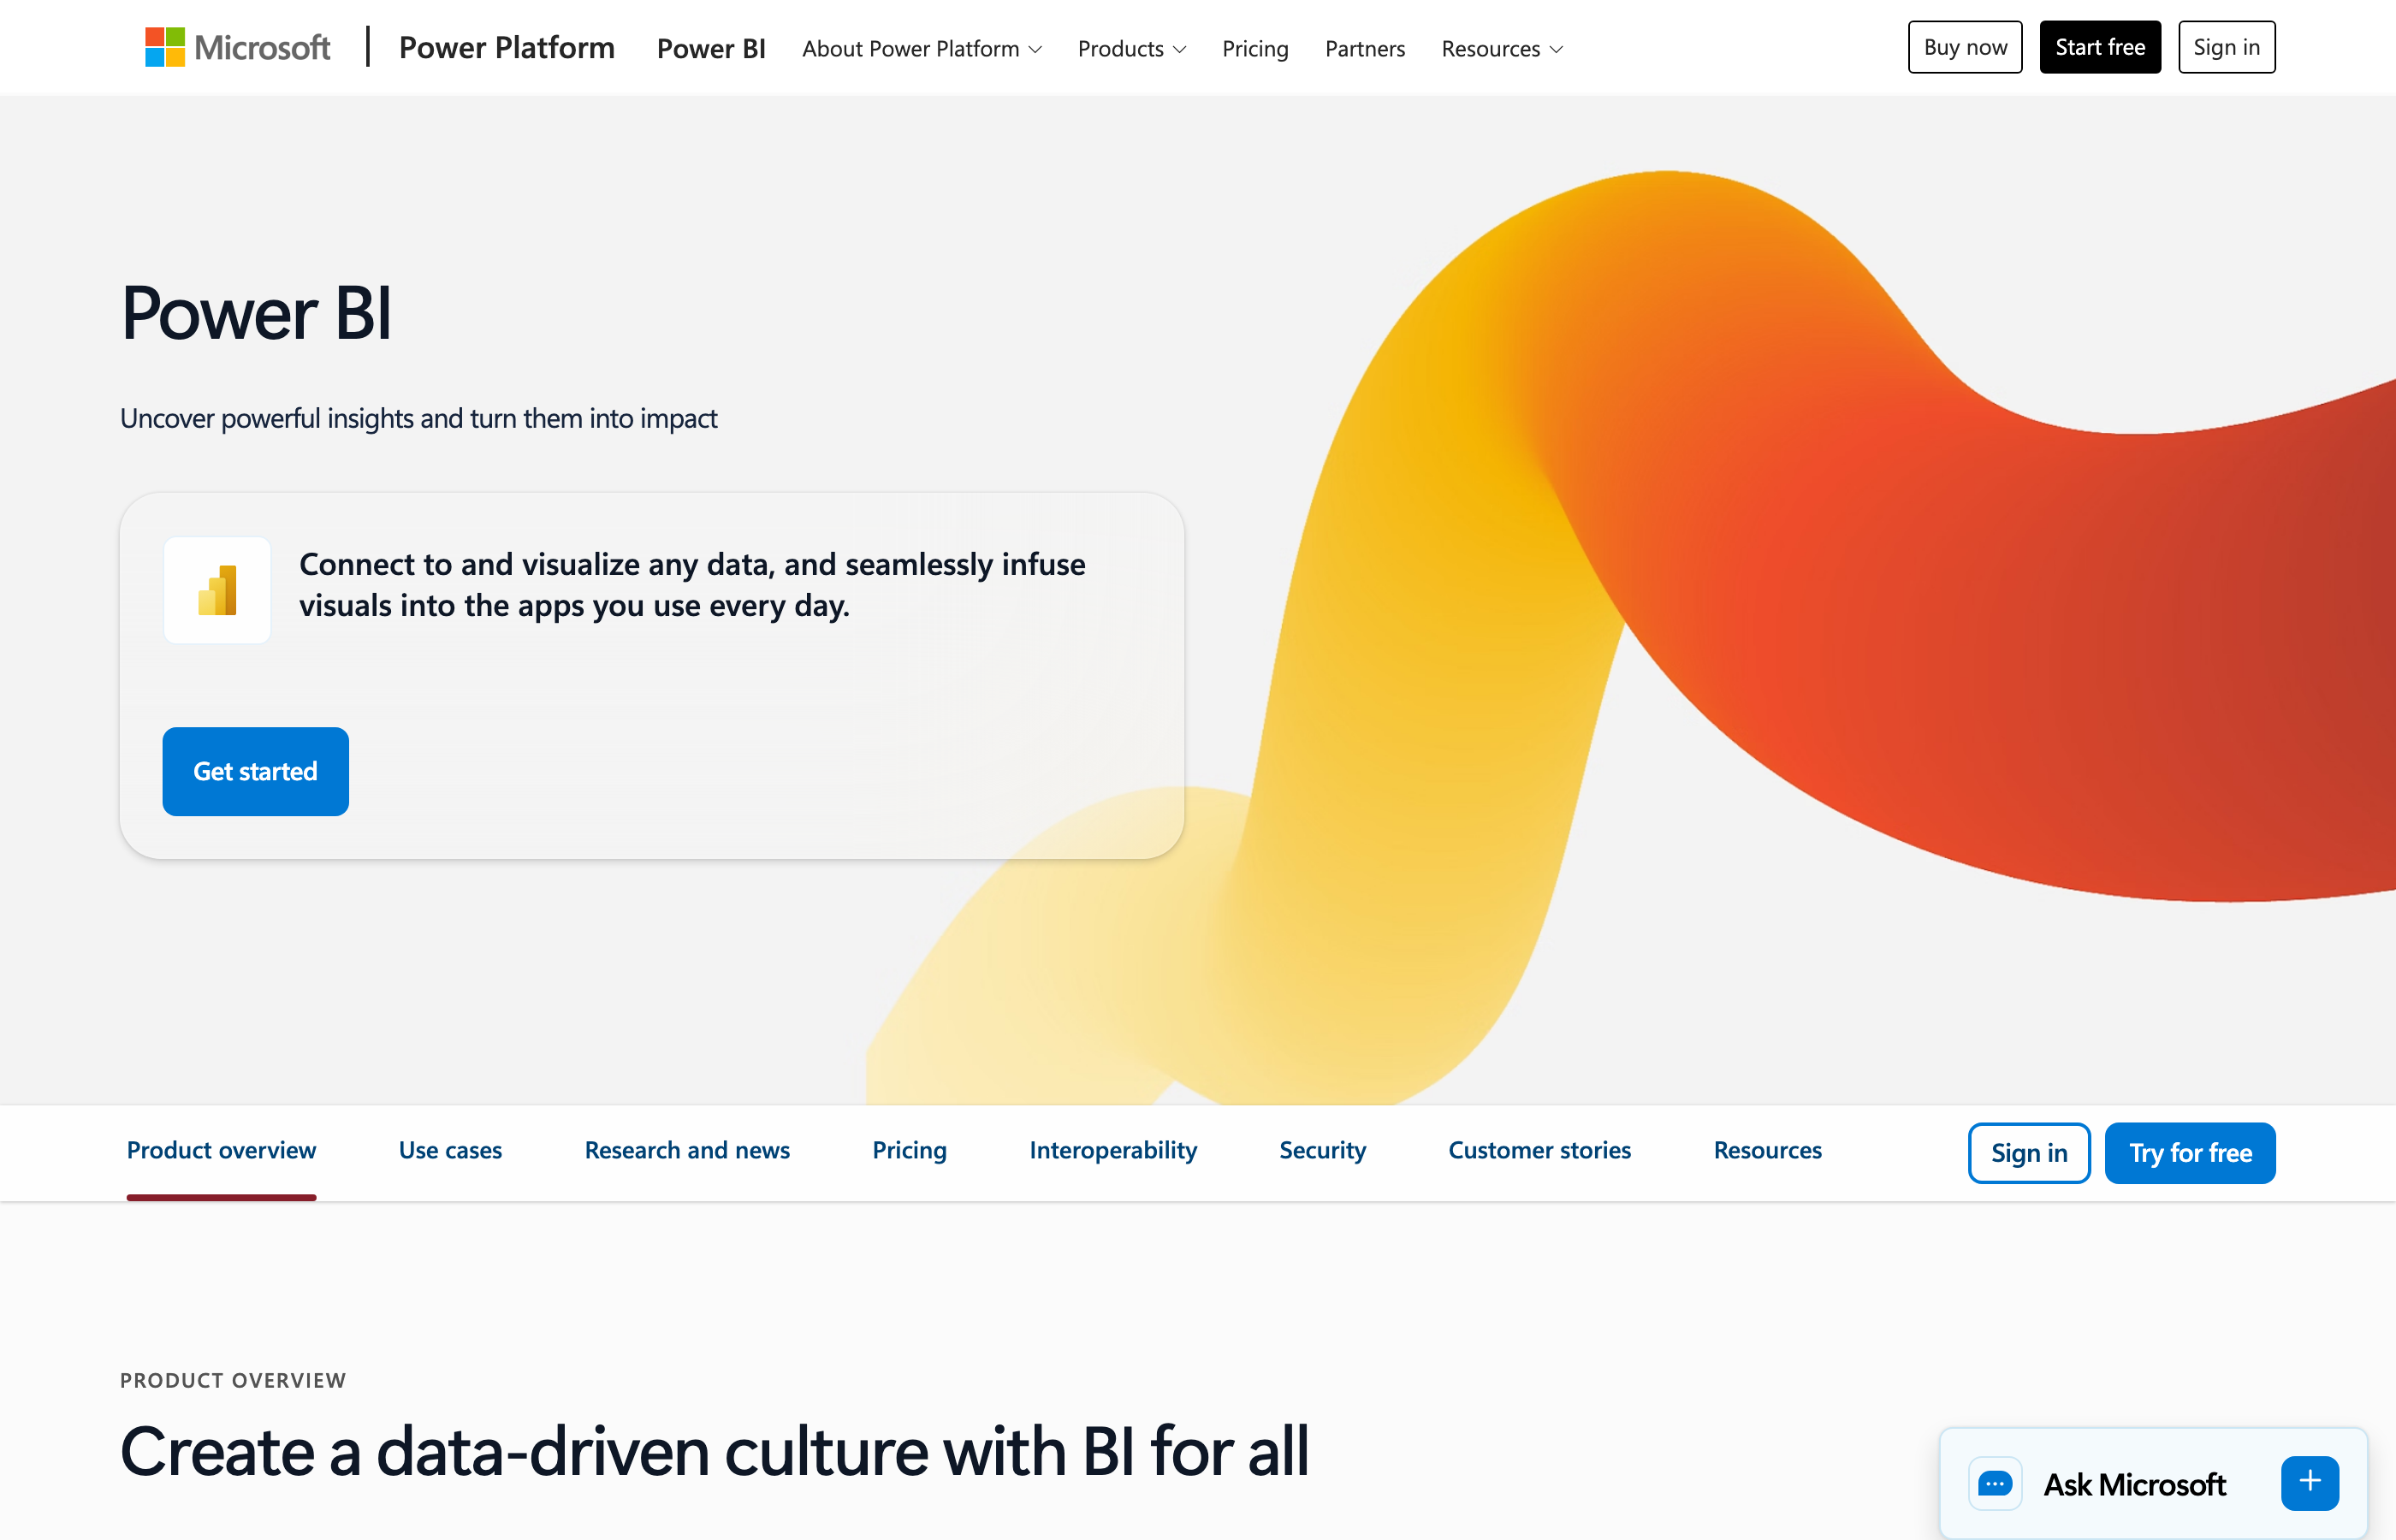Select the Product overview tab

pos(221,1150)
